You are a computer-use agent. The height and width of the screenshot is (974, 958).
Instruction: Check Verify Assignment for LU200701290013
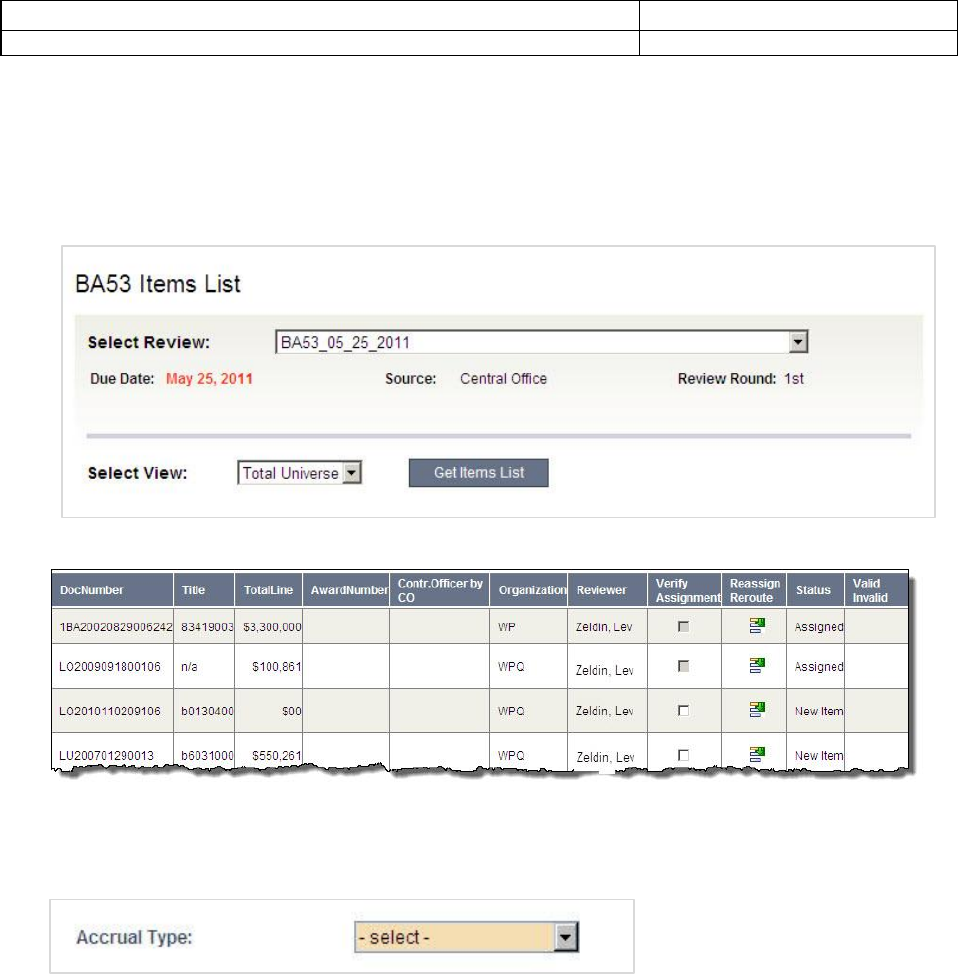pos(683,755)
